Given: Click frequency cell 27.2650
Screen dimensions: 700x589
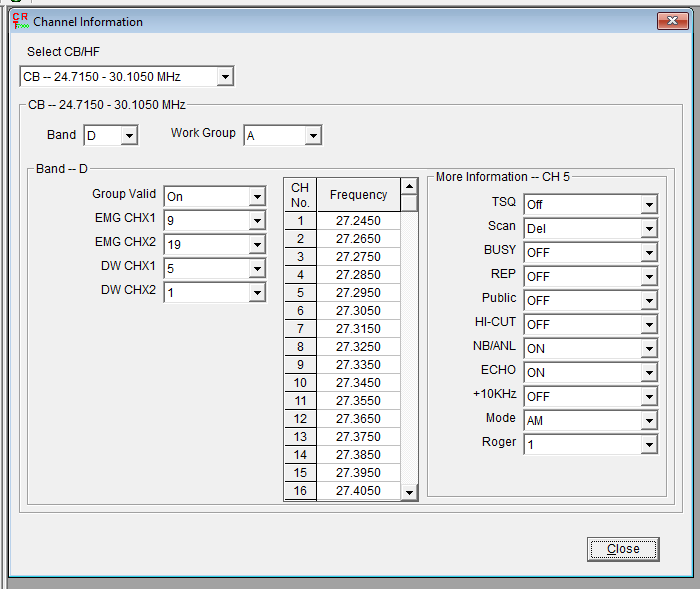Looking at the screenshot, I should pyautogui.click(x=358, y=239).
